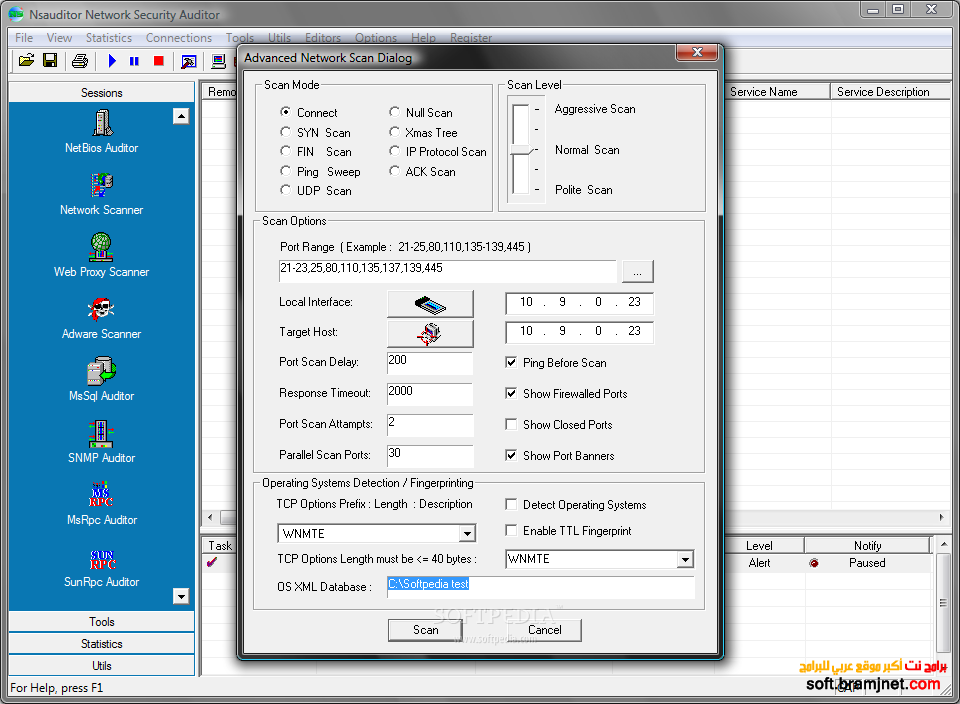Open the TCP Options Prefix combo box
The width and height of the screenshot is (960, 704).
[466, 533]
